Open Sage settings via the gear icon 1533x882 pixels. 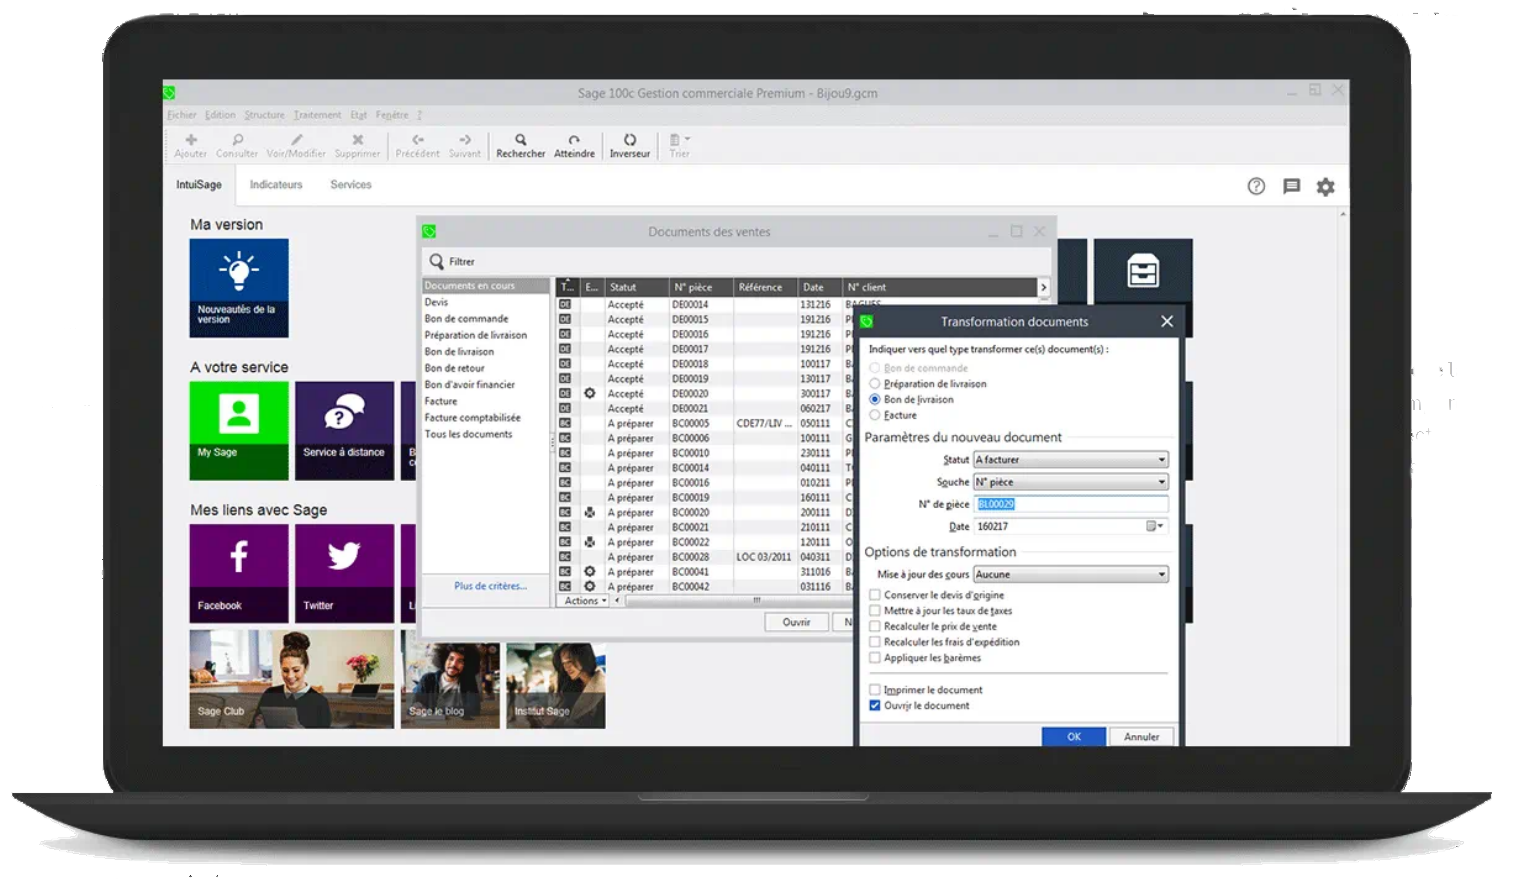click(1326, 186)
